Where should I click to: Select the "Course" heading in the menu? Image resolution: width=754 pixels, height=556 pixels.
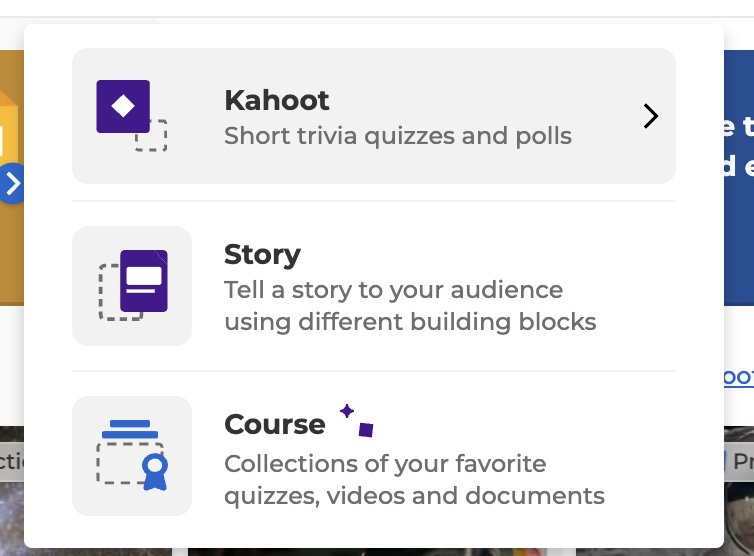(275, 424)
